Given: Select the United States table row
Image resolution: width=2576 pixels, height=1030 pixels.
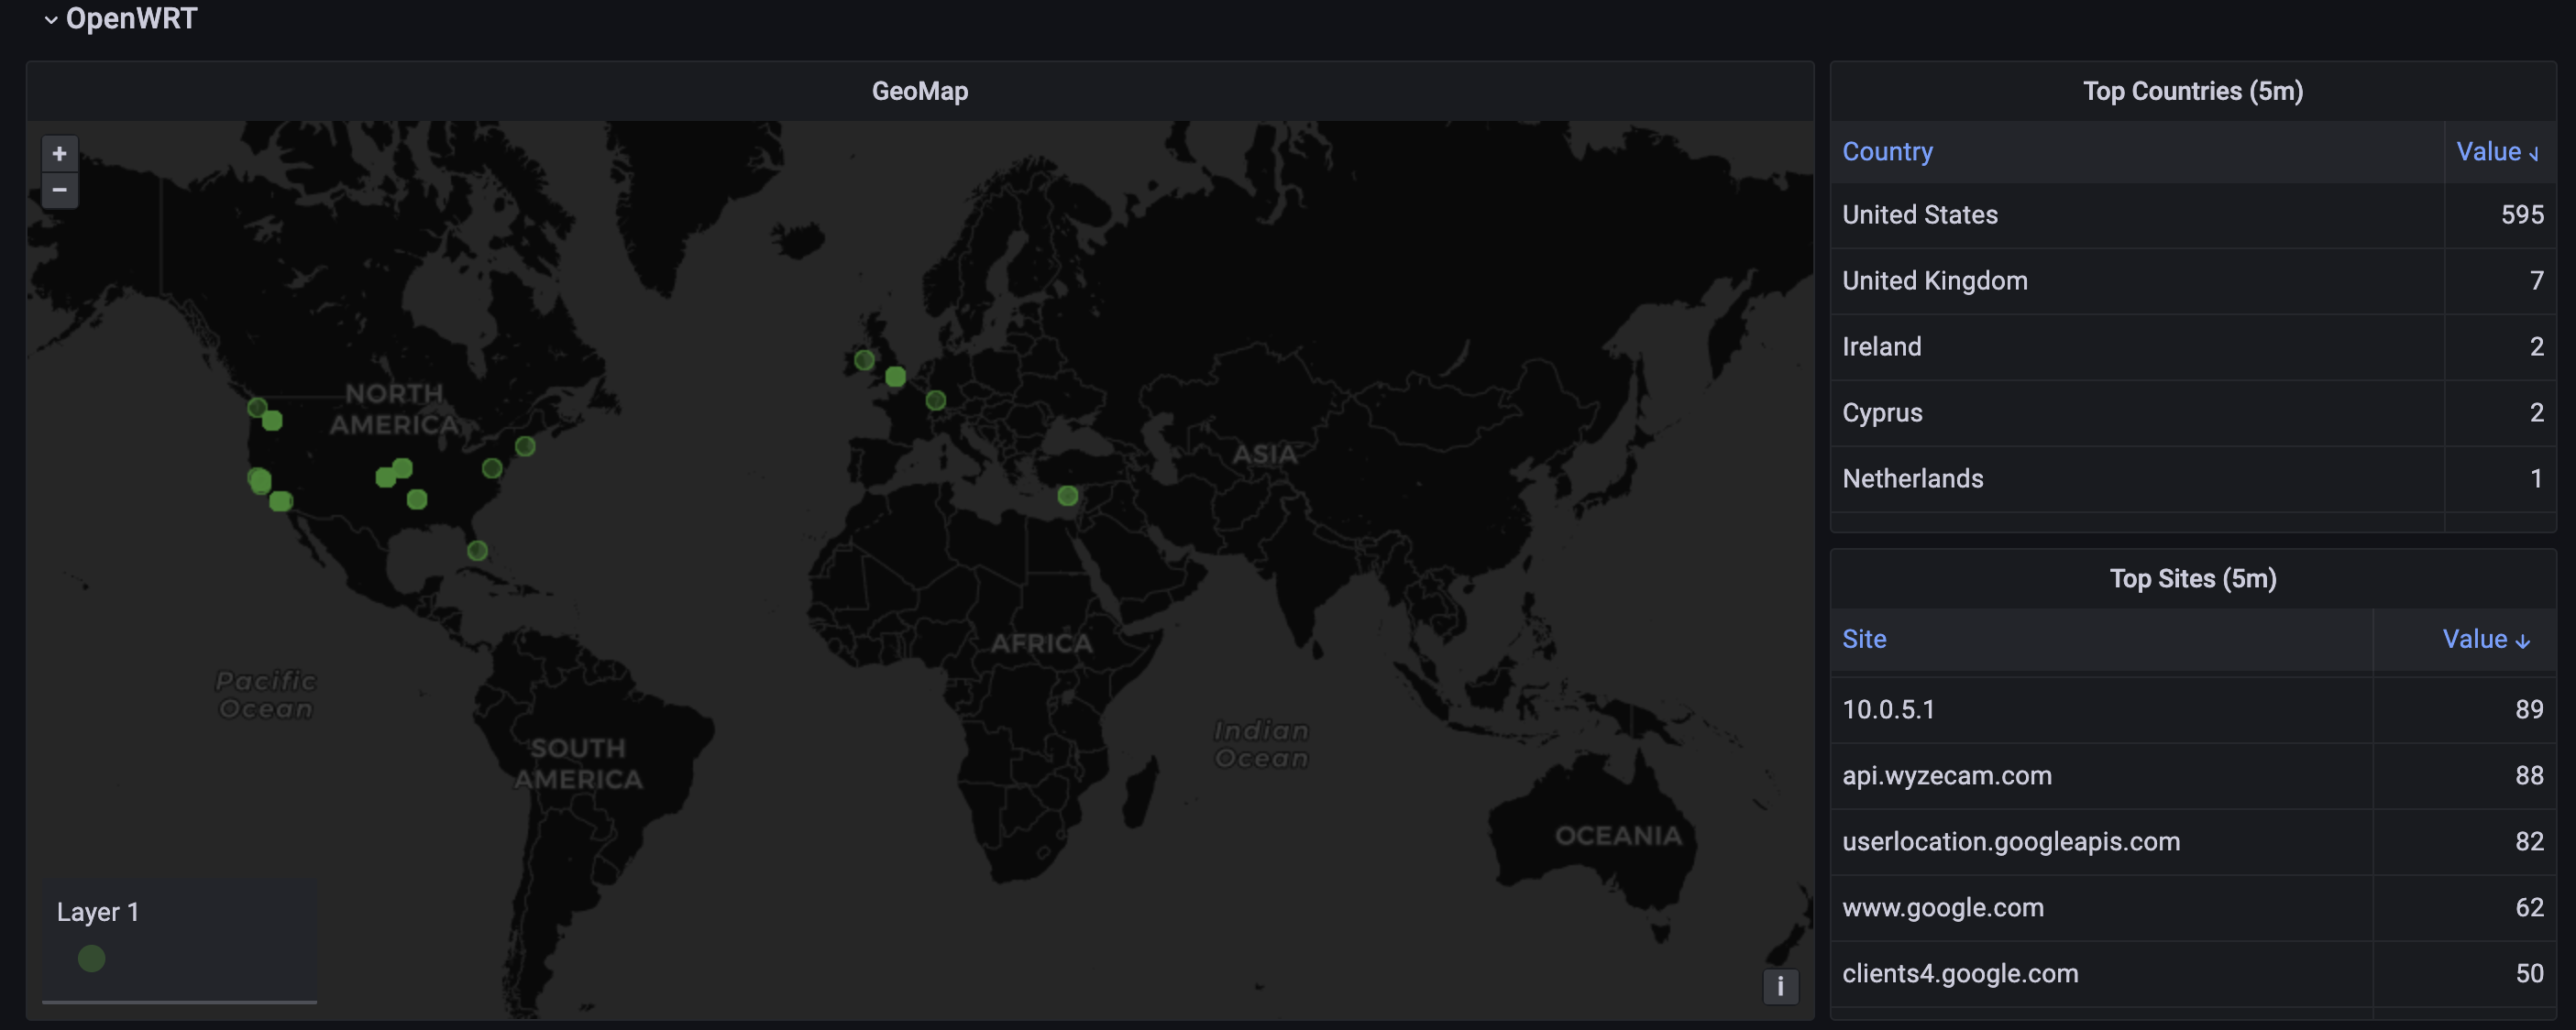Looking at the screenshot, I should click(x=1920, y=215).
